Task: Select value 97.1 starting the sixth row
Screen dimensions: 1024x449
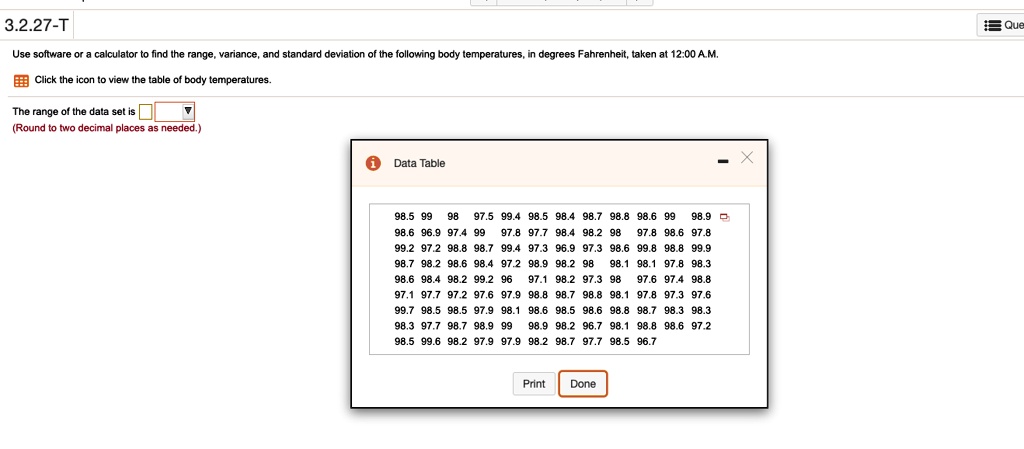Action: pyautogui.click(x=404, y=294)
